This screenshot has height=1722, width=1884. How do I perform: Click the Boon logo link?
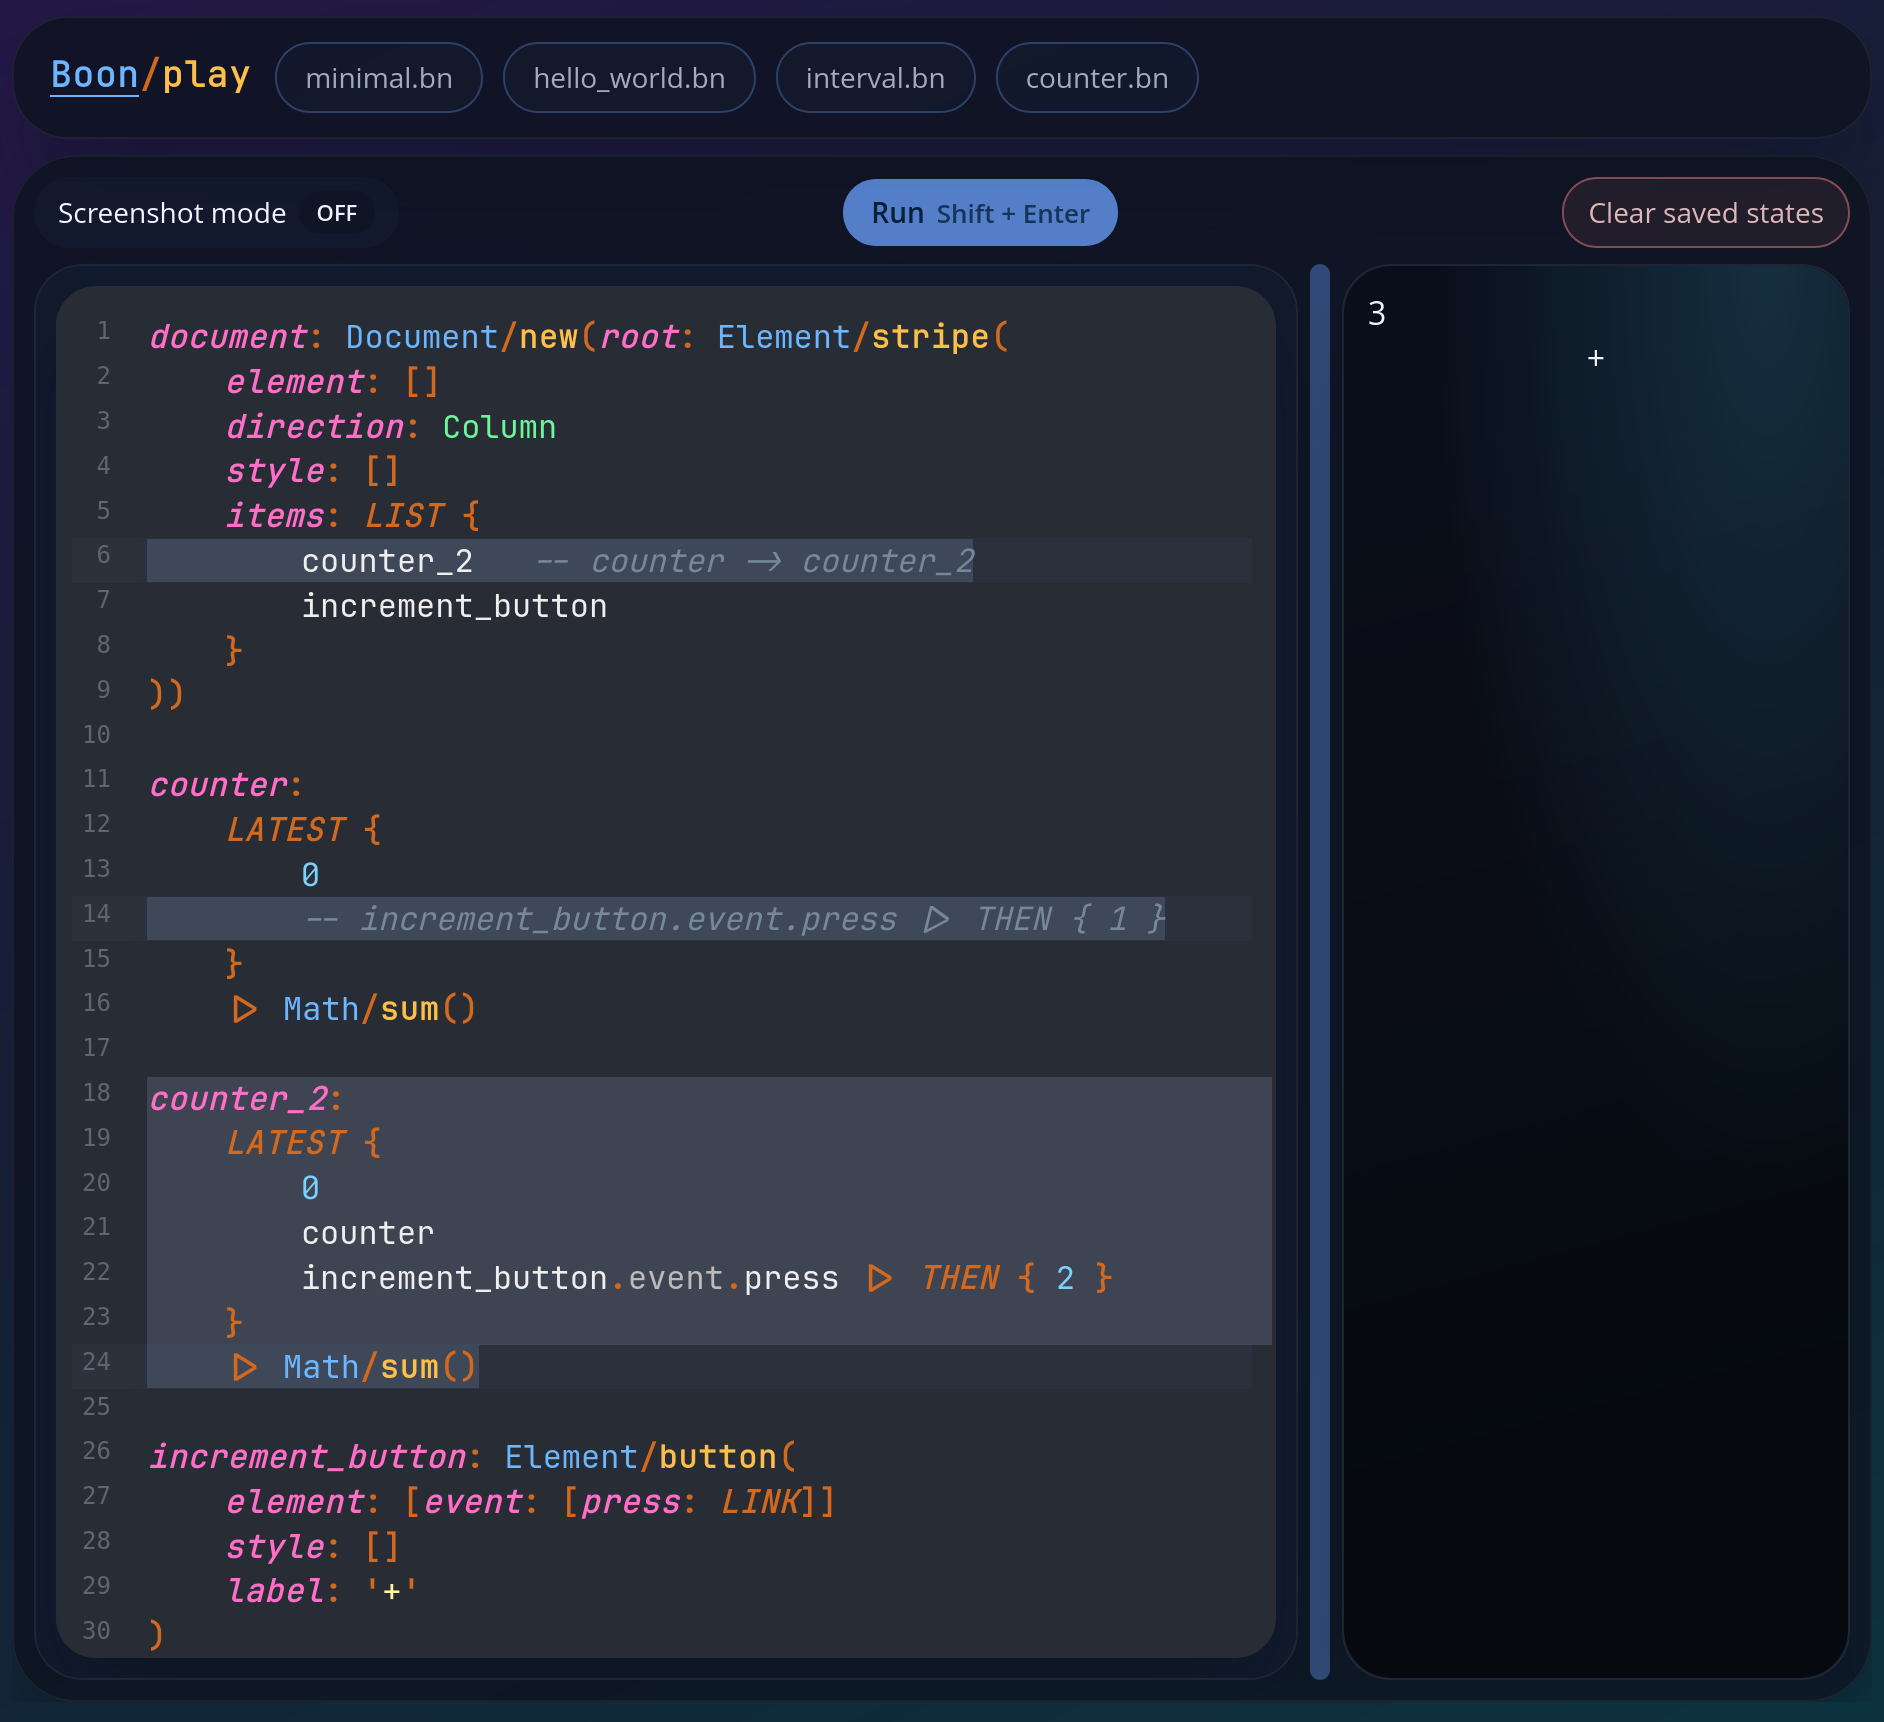pyautogui.click(x=95, y=76)
